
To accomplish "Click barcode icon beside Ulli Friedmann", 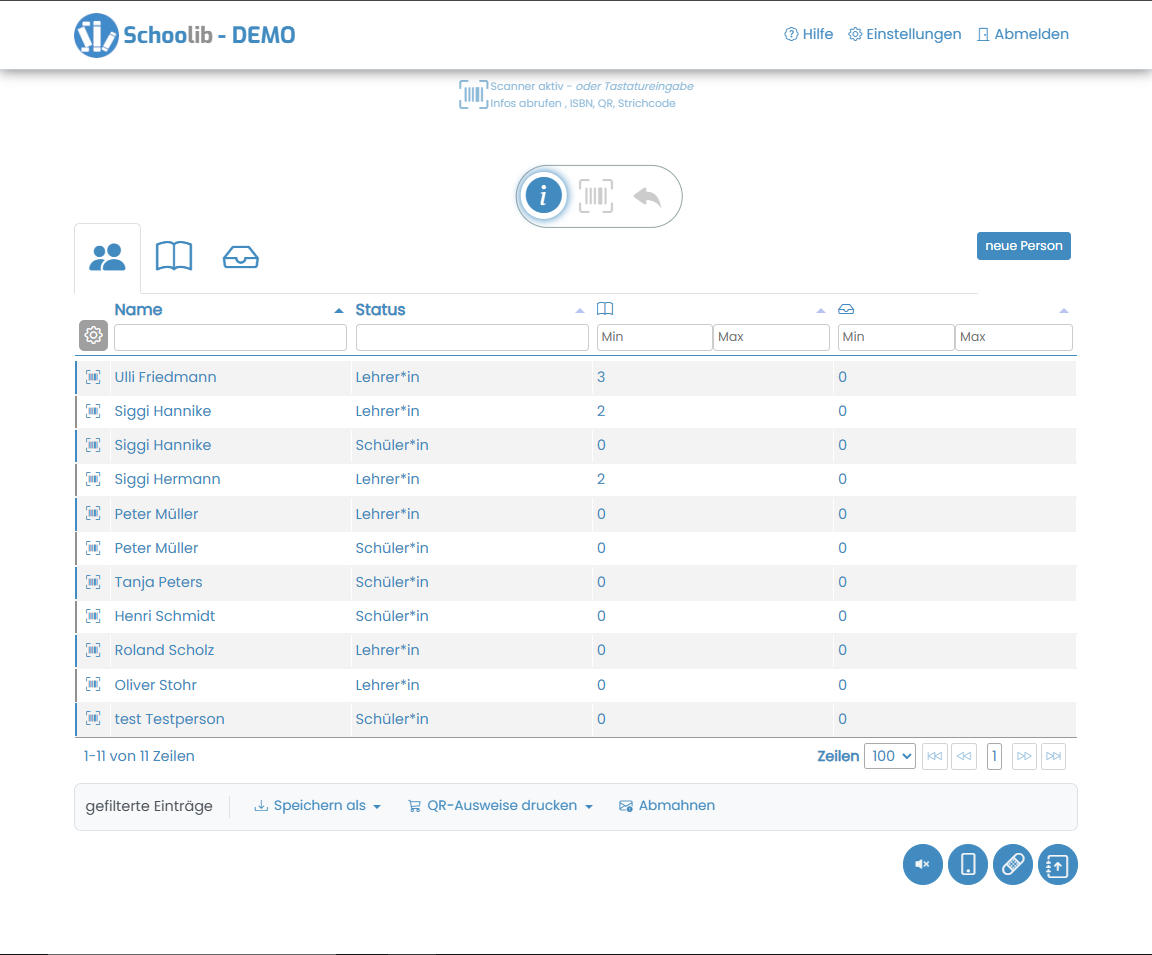I will tap(93, 377).
